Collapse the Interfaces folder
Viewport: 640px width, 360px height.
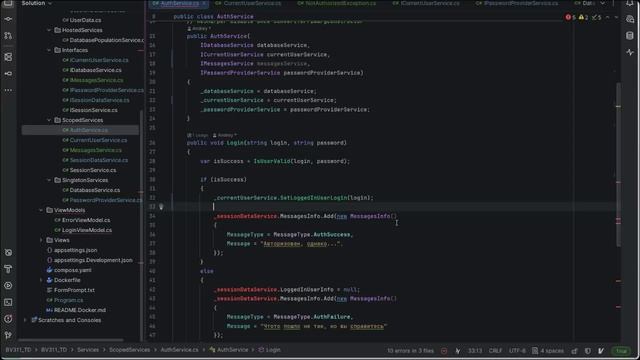click(x=49, y=50)
